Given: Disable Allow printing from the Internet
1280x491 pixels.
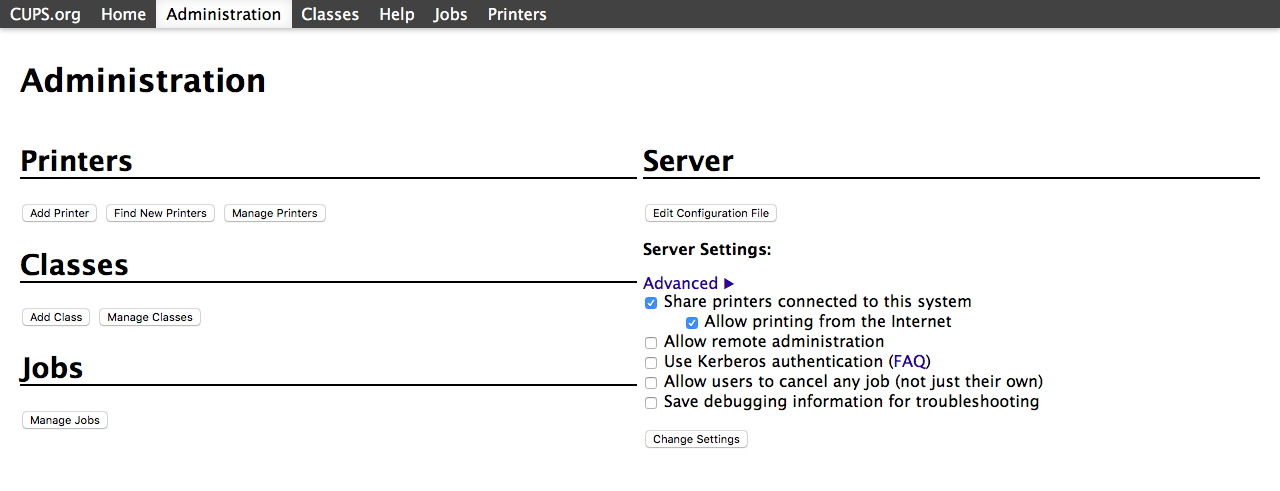Looking at the screenshot, I should pyautogui.click(x=692, y=323).
